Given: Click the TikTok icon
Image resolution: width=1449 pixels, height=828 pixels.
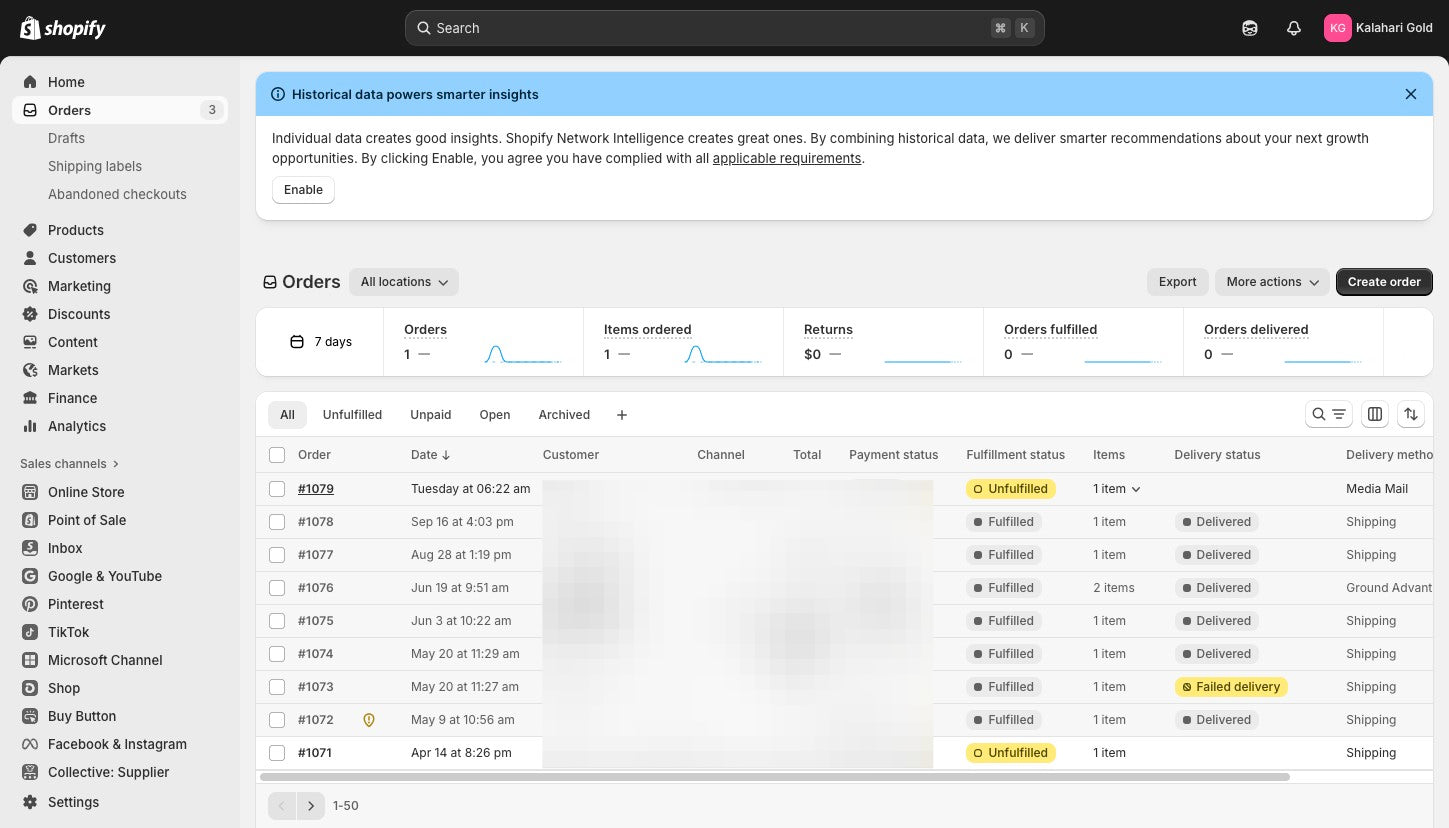Looking at the screenshot, I should (x=30, y=632).
